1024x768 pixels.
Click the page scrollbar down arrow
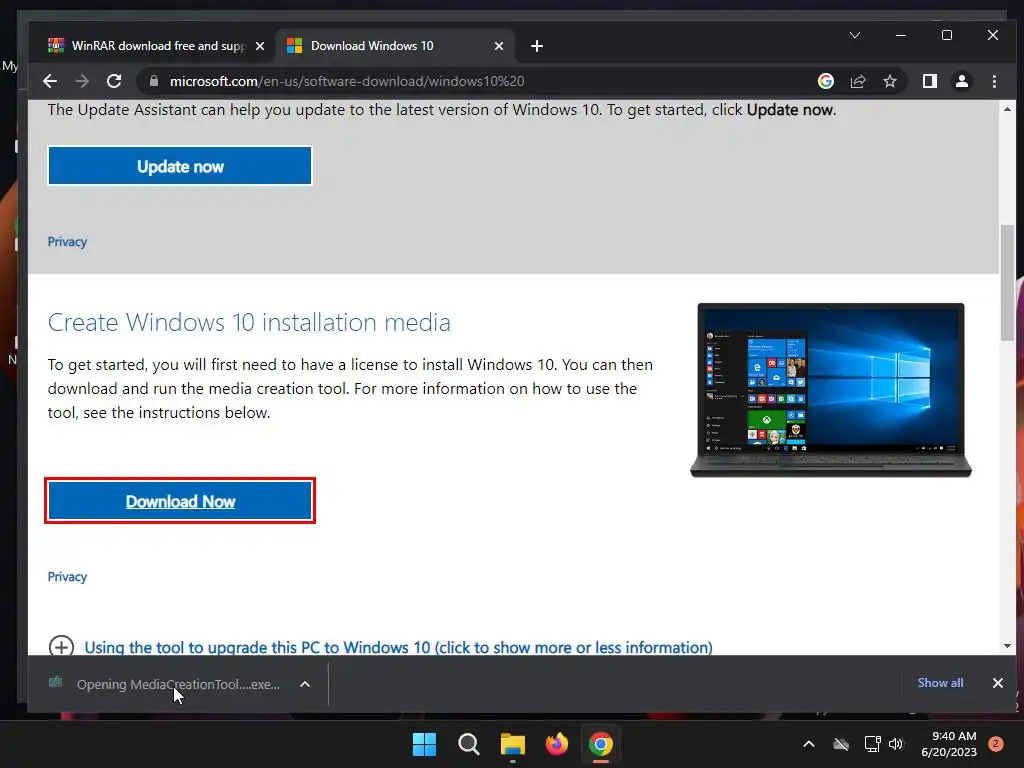(1007, 646)
